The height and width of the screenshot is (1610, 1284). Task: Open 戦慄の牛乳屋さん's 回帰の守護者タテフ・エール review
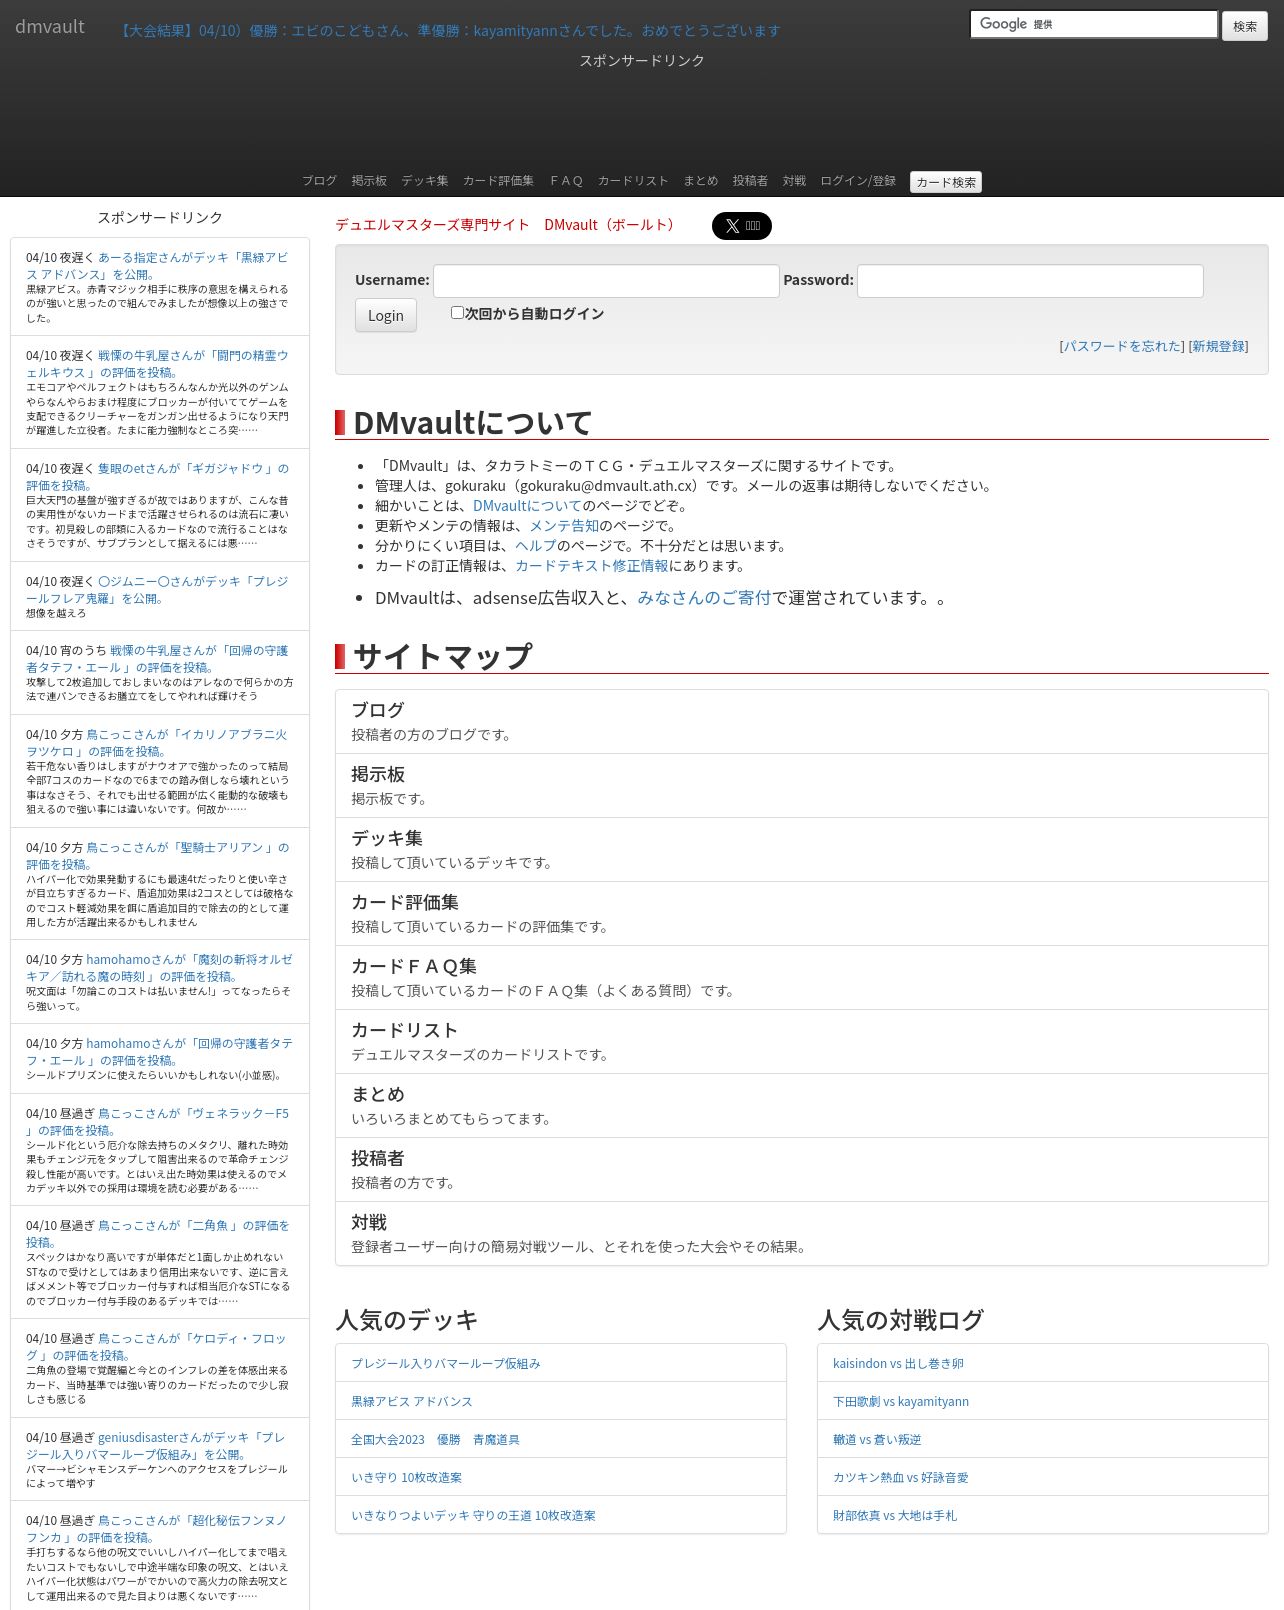[157, 659]
